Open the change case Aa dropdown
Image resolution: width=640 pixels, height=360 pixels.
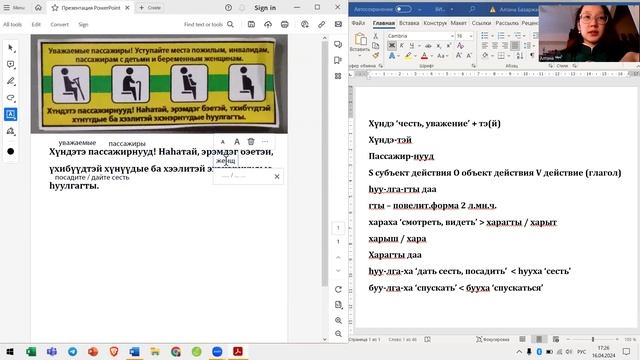pos(442,56)
